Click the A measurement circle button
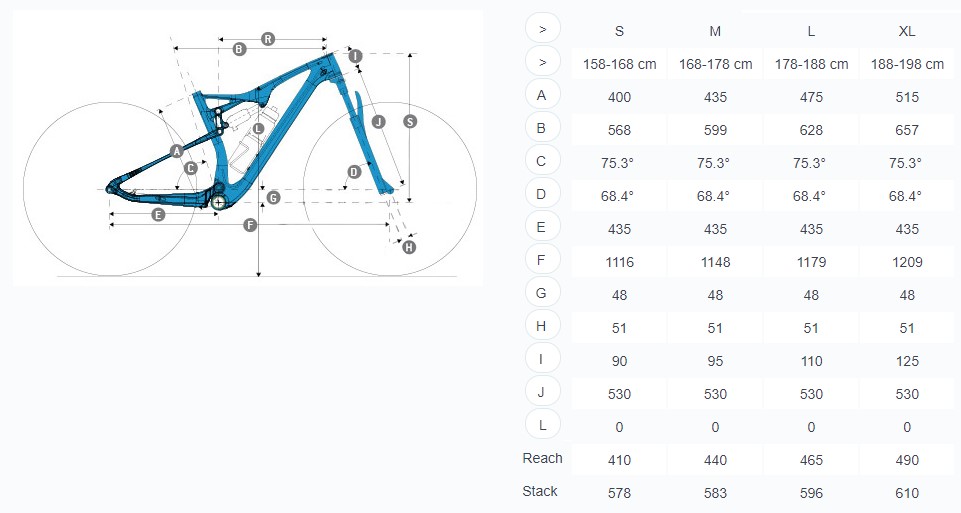Viewport: 961px width, 513px height. (542, 96)
